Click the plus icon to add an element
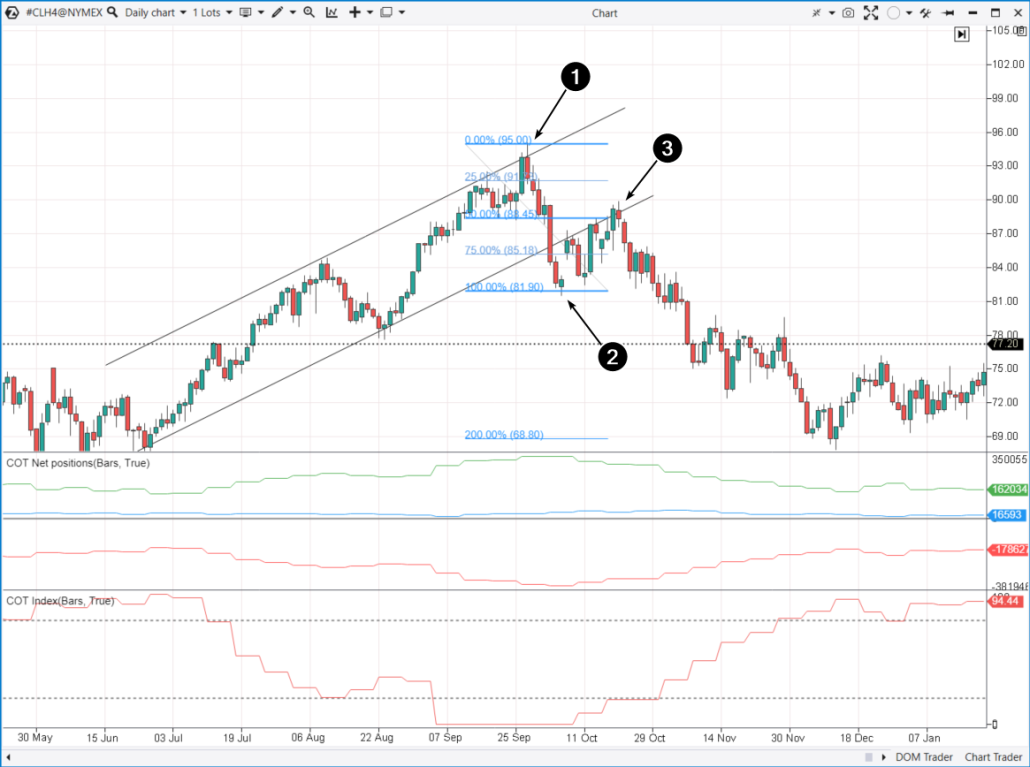Viewport: 1030px width, 767px height. (356, 12)
